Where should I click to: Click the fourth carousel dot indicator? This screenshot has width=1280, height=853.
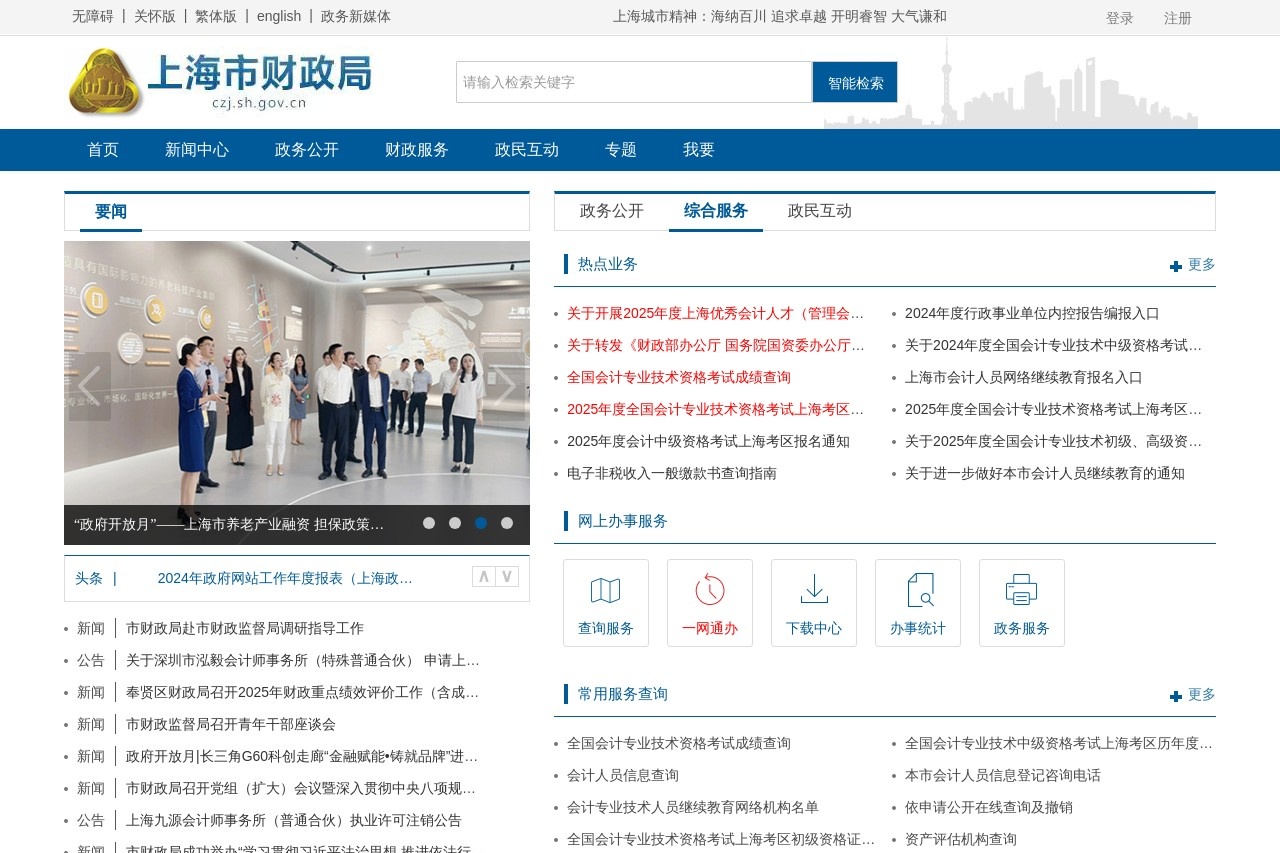tap(507, 522)
